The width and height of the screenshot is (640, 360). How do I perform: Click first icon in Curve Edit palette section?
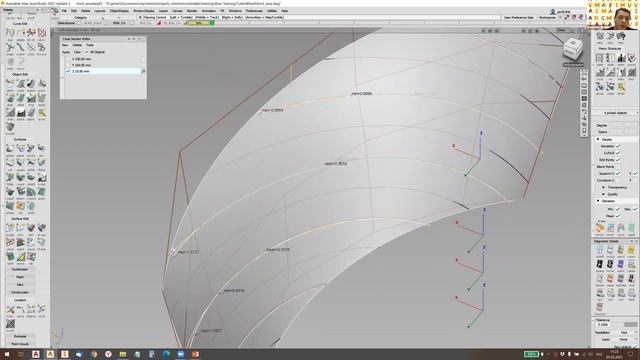10,33
